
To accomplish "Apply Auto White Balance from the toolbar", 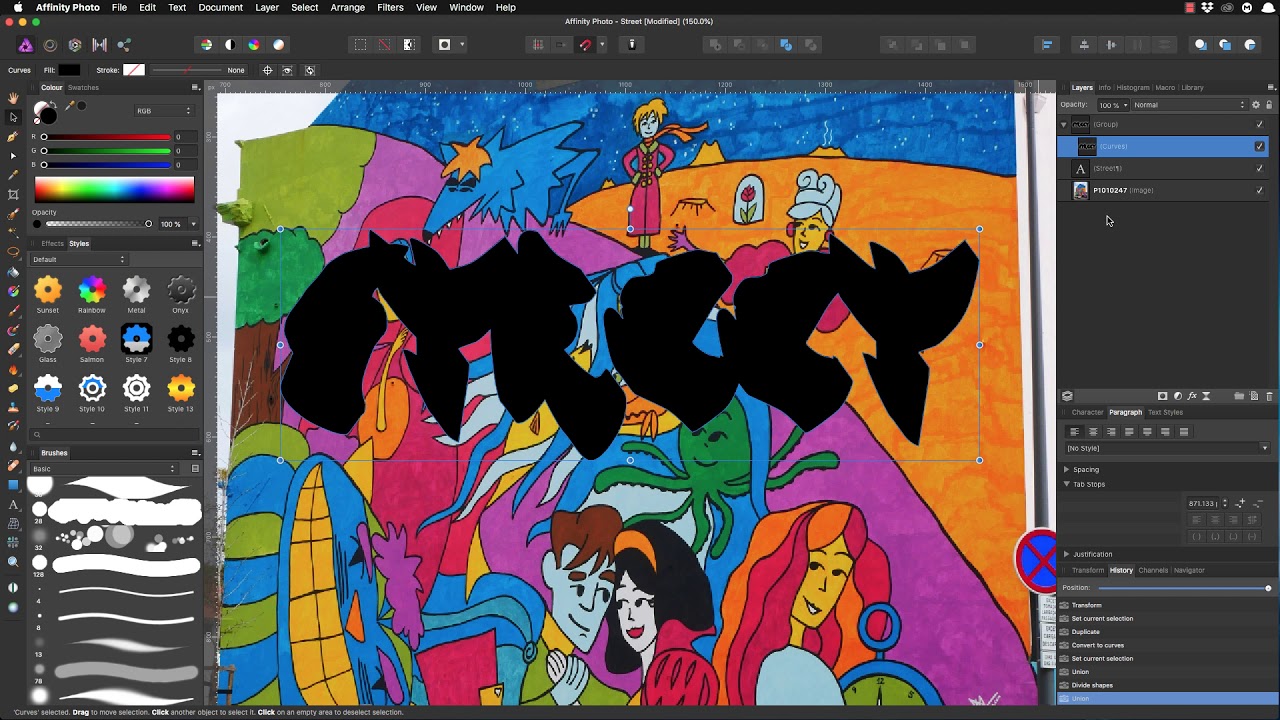I will point(279,45).
